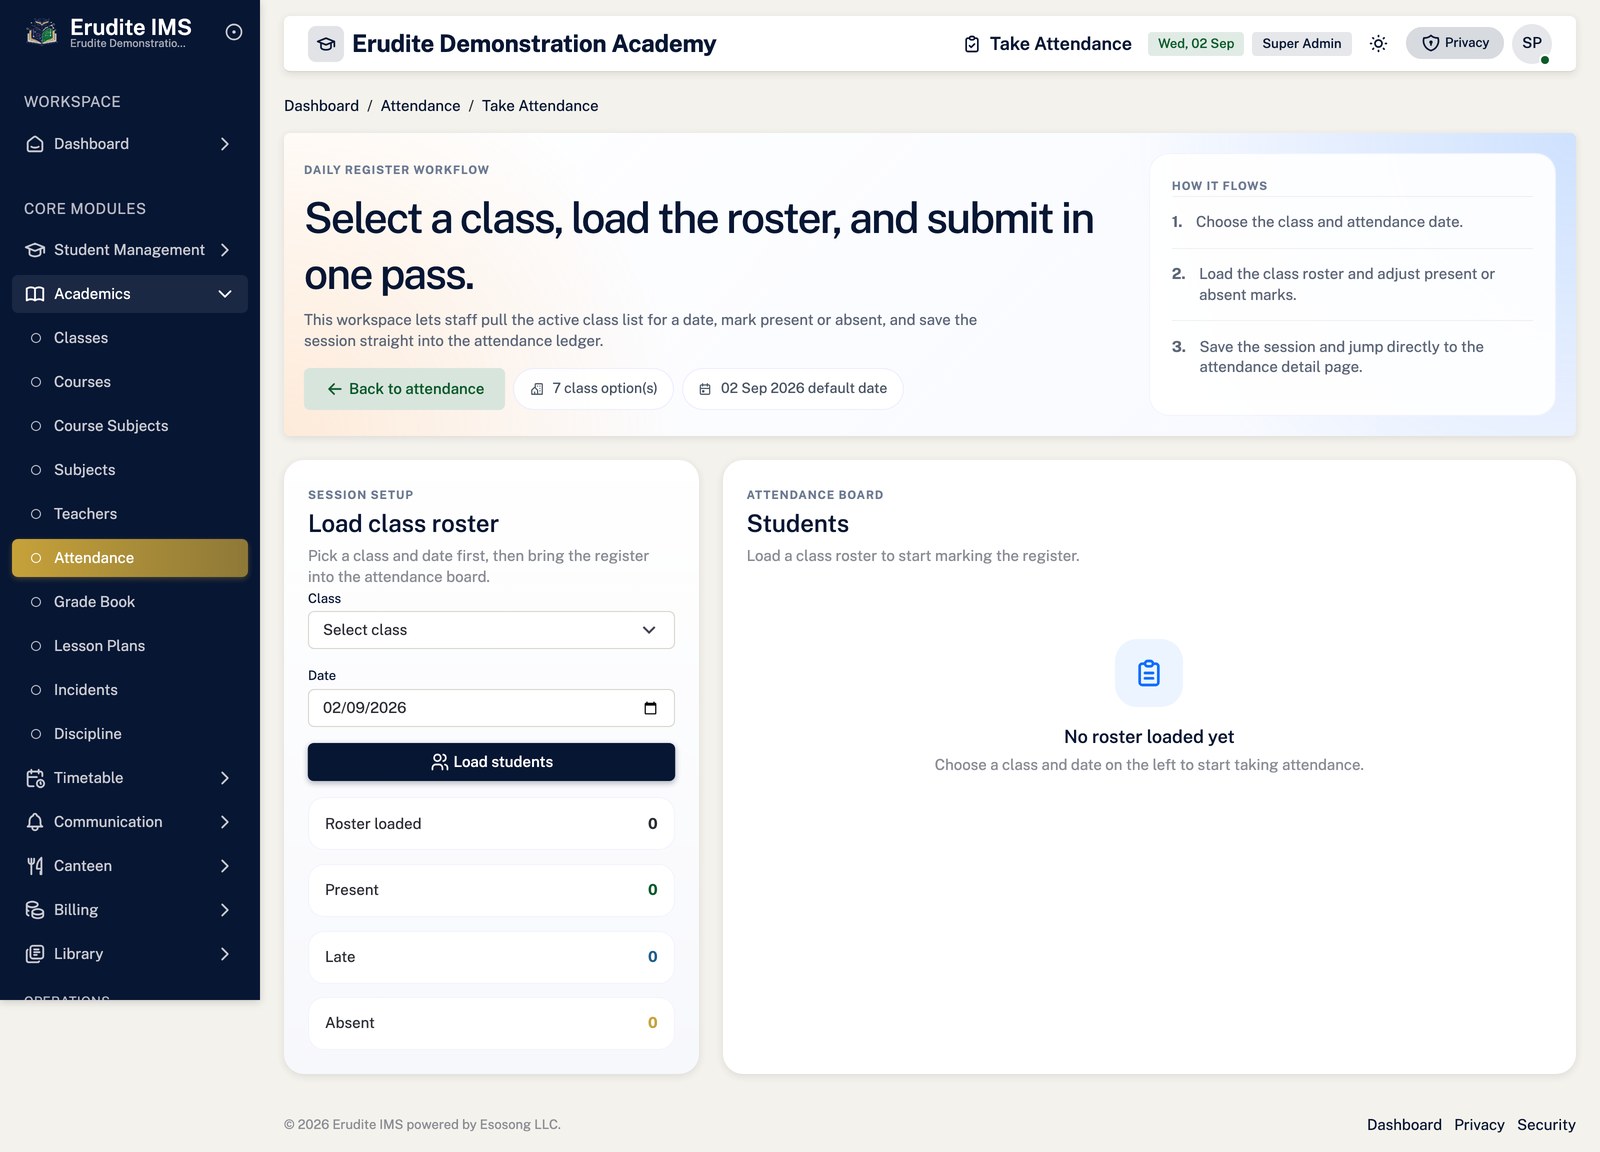
Task: Click the graduation cap academy icon
Action: point(326,44)
